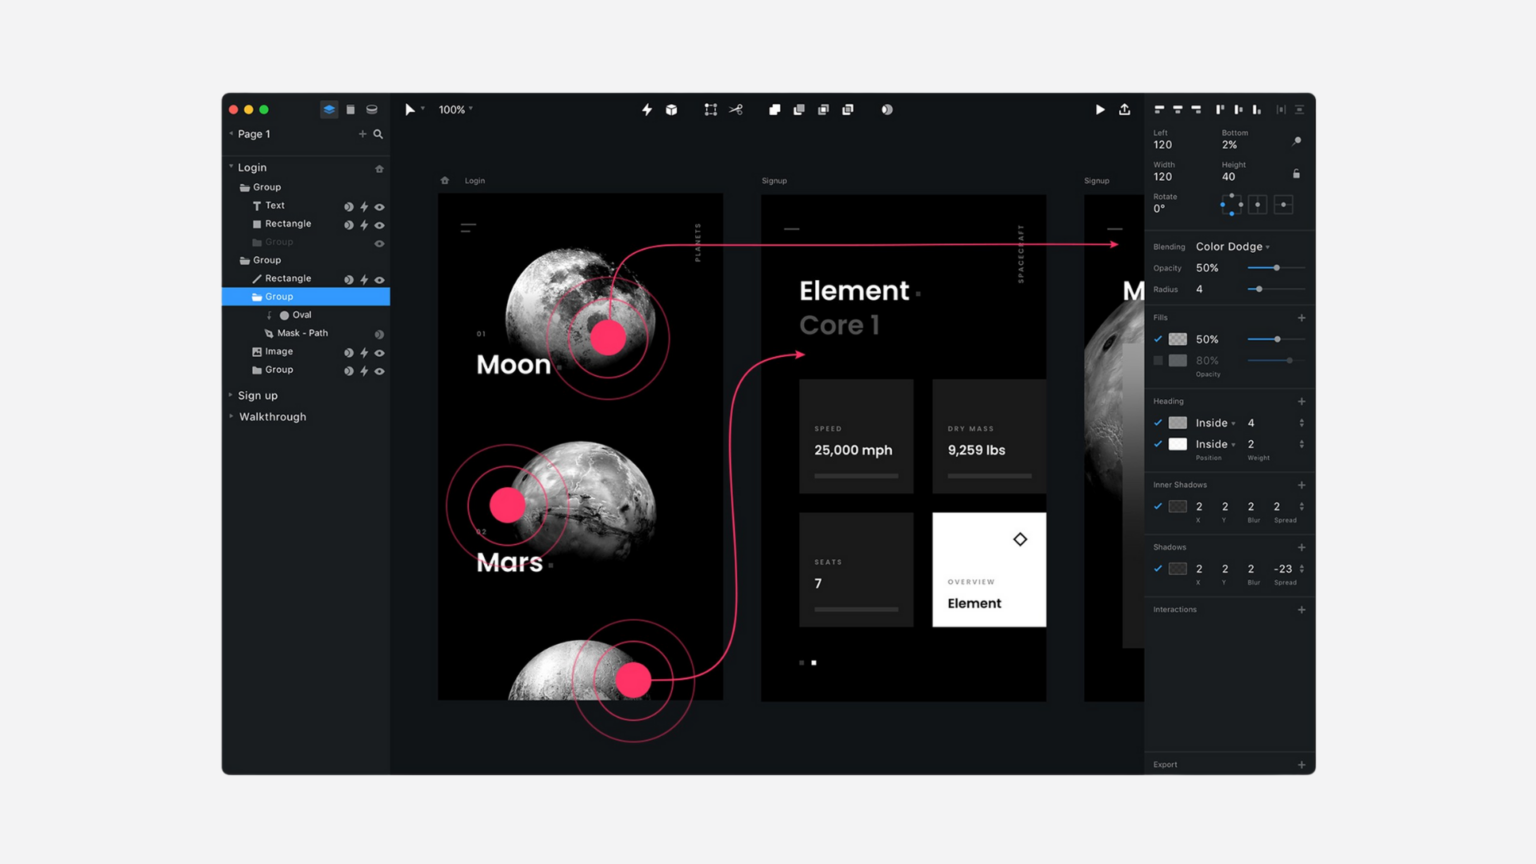The width and height of the screenshot is (1536, 864).
Task: Open the Layers panel icon in the sidebar
Action: [x=329, y=109]
